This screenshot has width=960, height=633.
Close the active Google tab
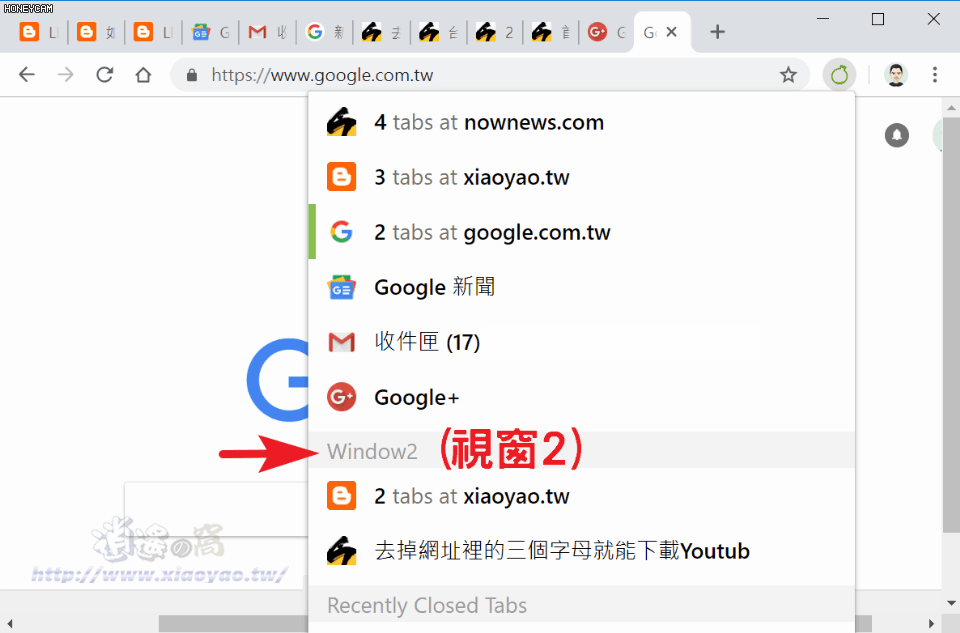click(672, 32)
